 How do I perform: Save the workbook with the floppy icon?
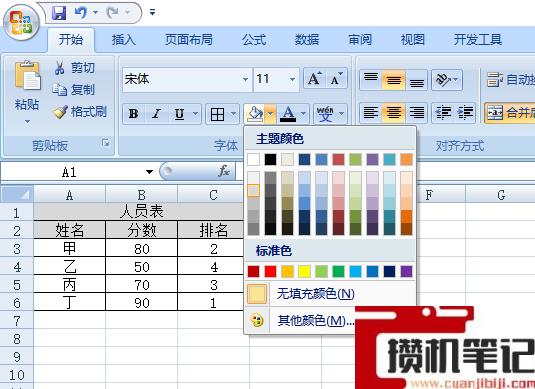pyautogui.click(x=59, y=13)
